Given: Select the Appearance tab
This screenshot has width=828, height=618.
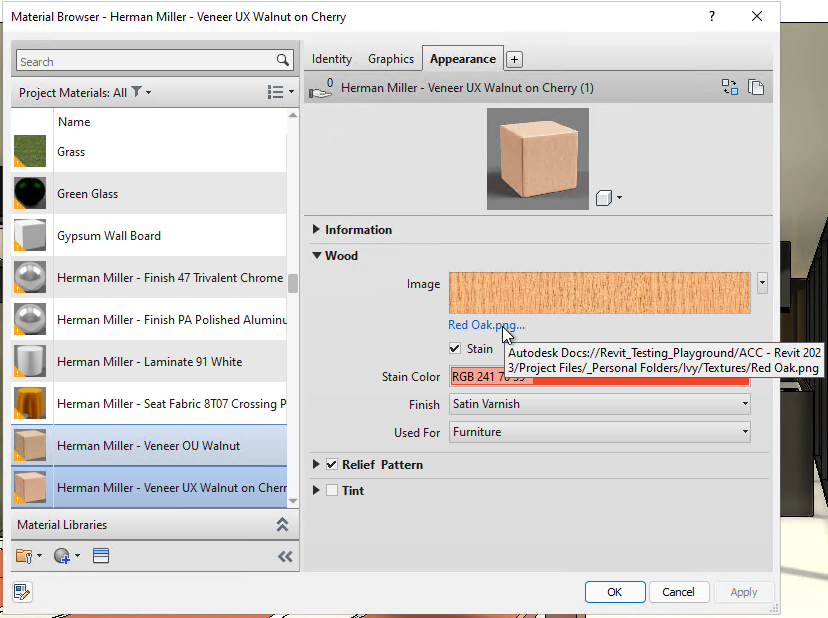Looking at the screenshot, I should pyautogui.click(x=463, y=59).
